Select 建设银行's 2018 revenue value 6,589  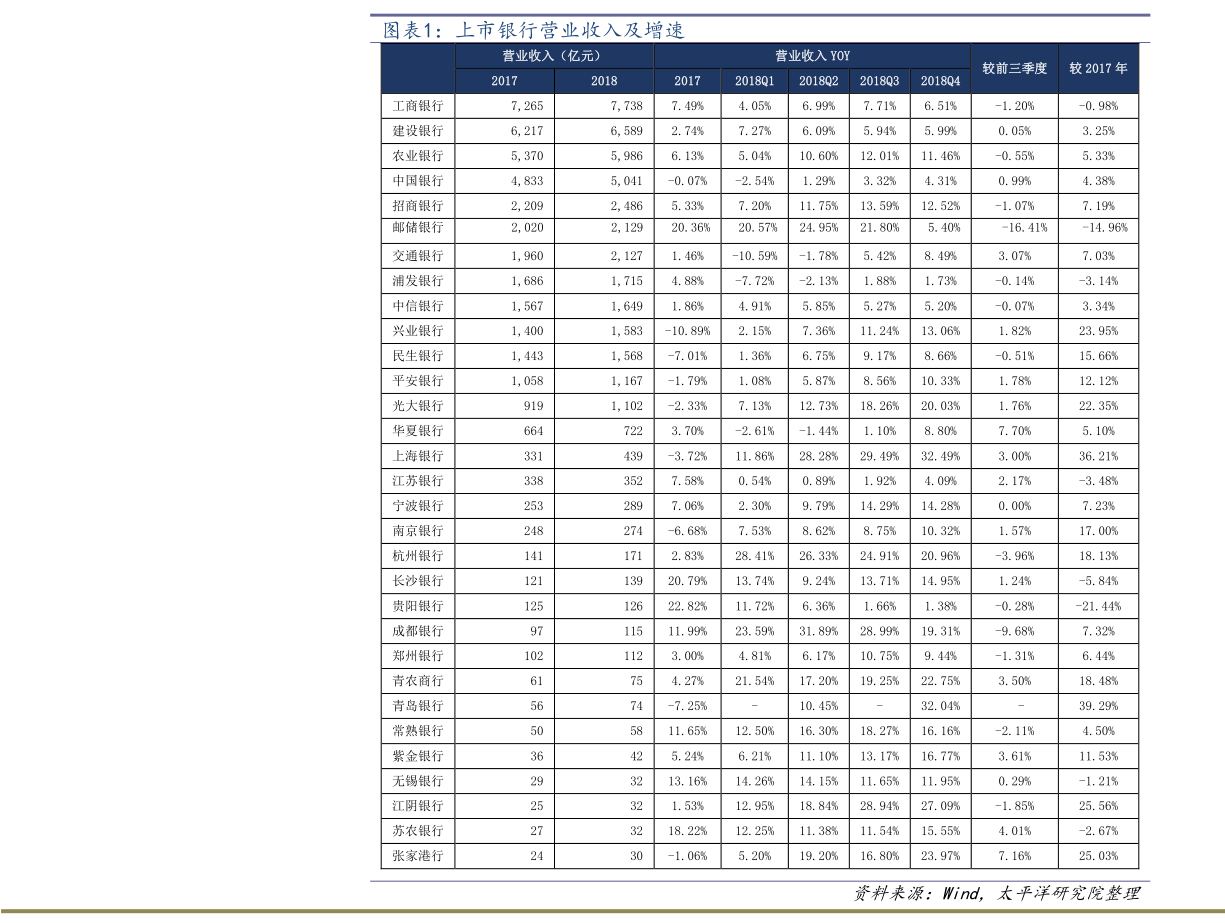coord(626,131)
